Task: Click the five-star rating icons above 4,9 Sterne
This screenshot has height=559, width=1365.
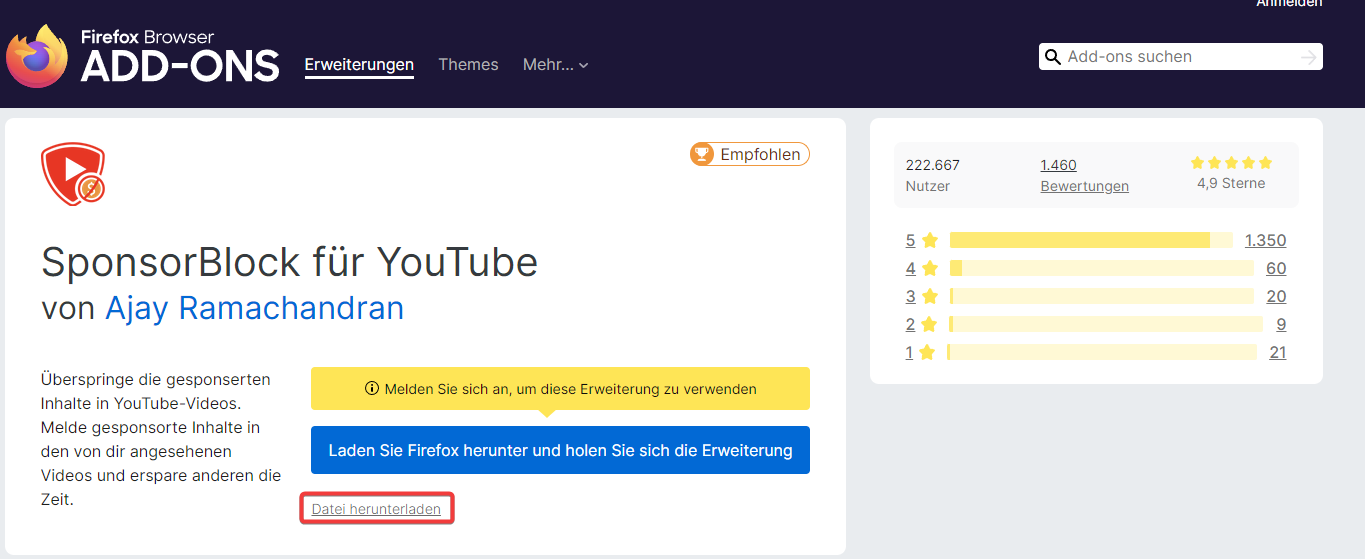Action: [x=1231, y=162]
